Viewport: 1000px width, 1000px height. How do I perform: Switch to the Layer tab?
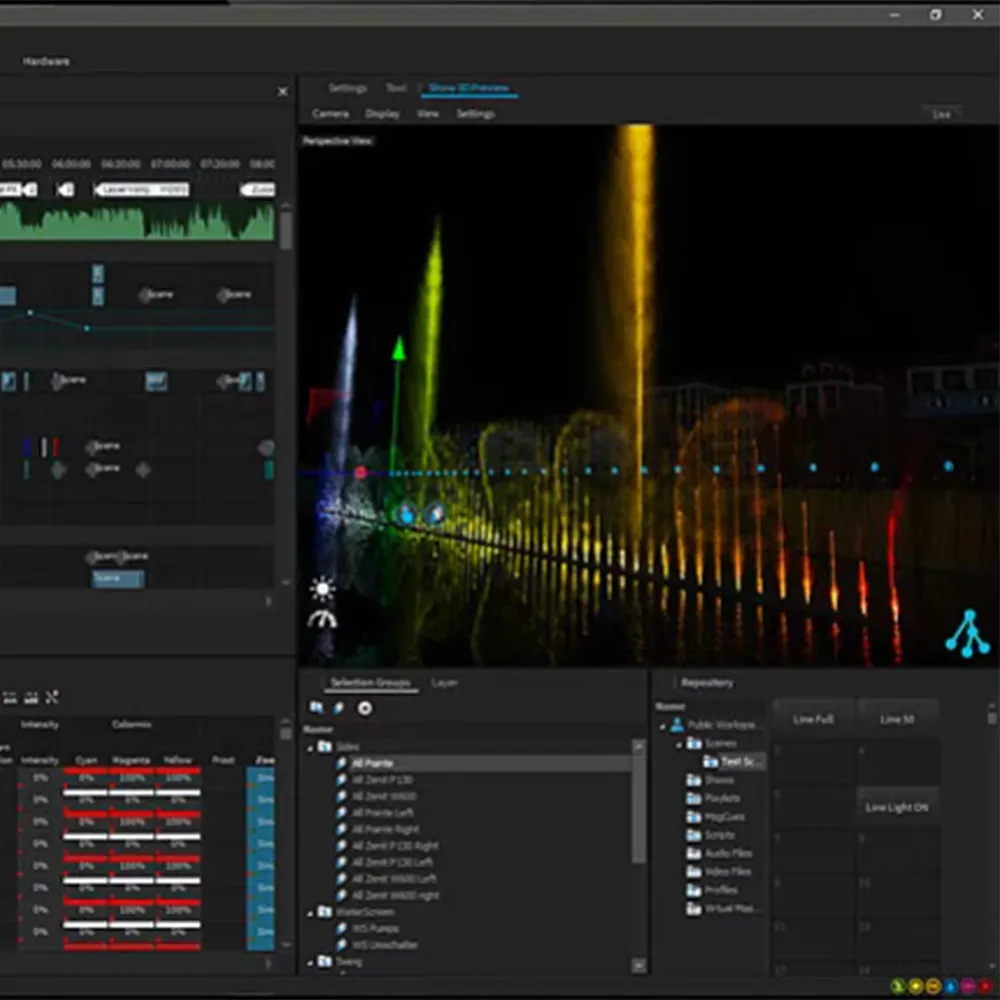pos(444,683)
